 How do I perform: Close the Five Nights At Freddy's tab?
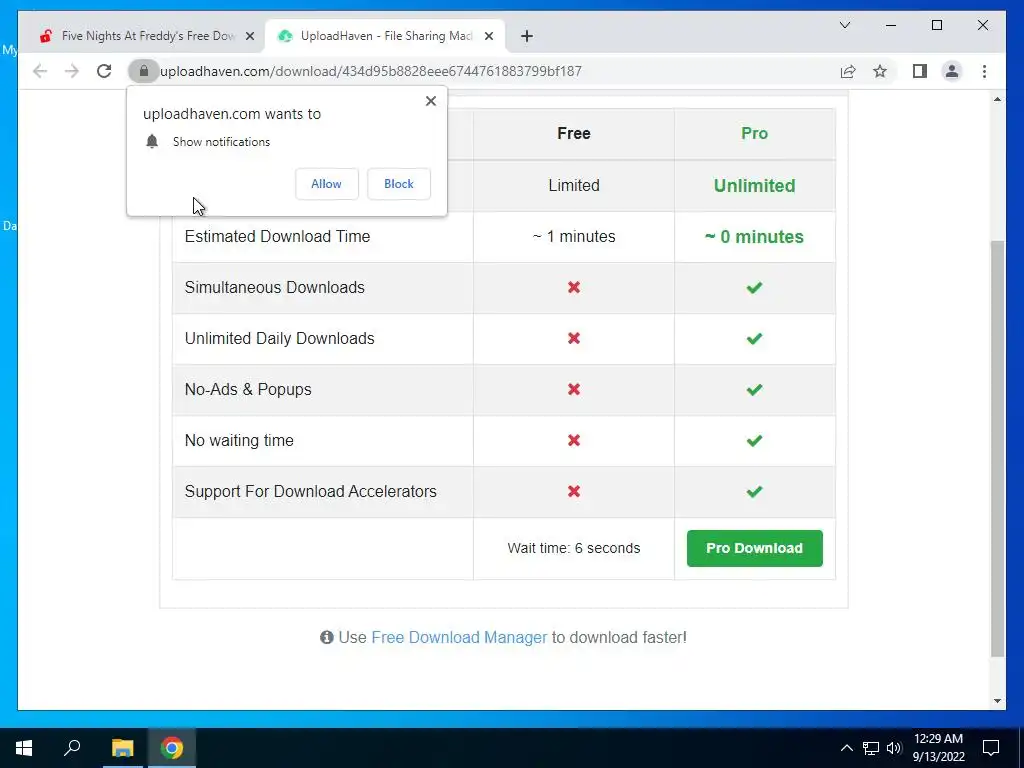[x=249, y=36]
